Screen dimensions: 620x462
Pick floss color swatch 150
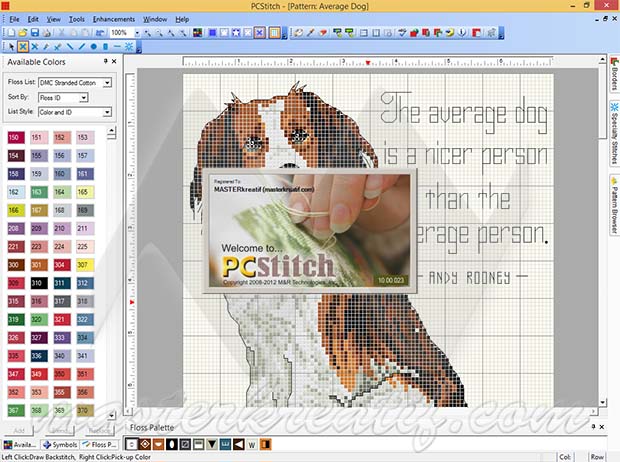tap(16, 137)
